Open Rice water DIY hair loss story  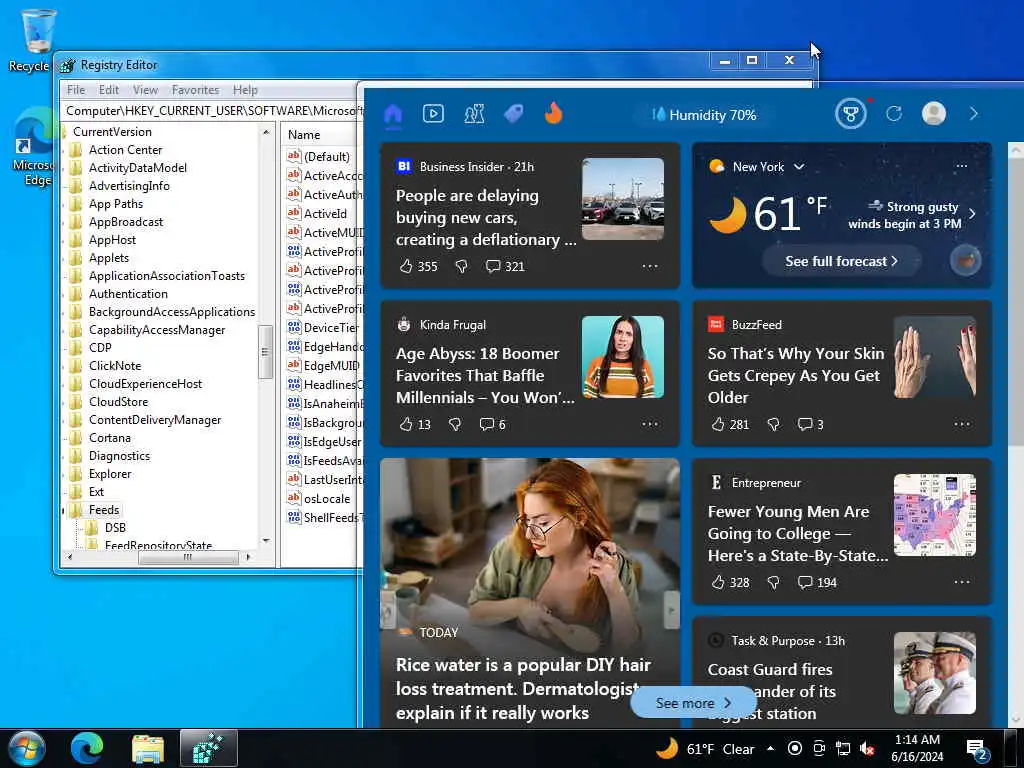[524, 689]
